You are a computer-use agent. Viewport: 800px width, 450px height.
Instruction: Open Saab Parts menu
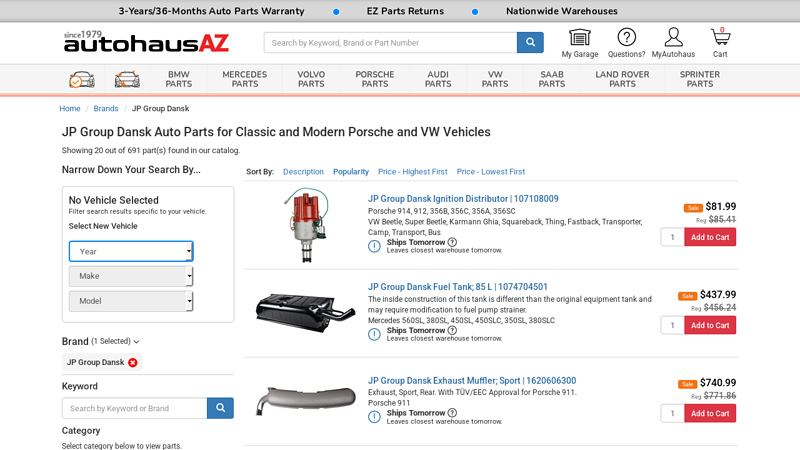pos(552,79)
